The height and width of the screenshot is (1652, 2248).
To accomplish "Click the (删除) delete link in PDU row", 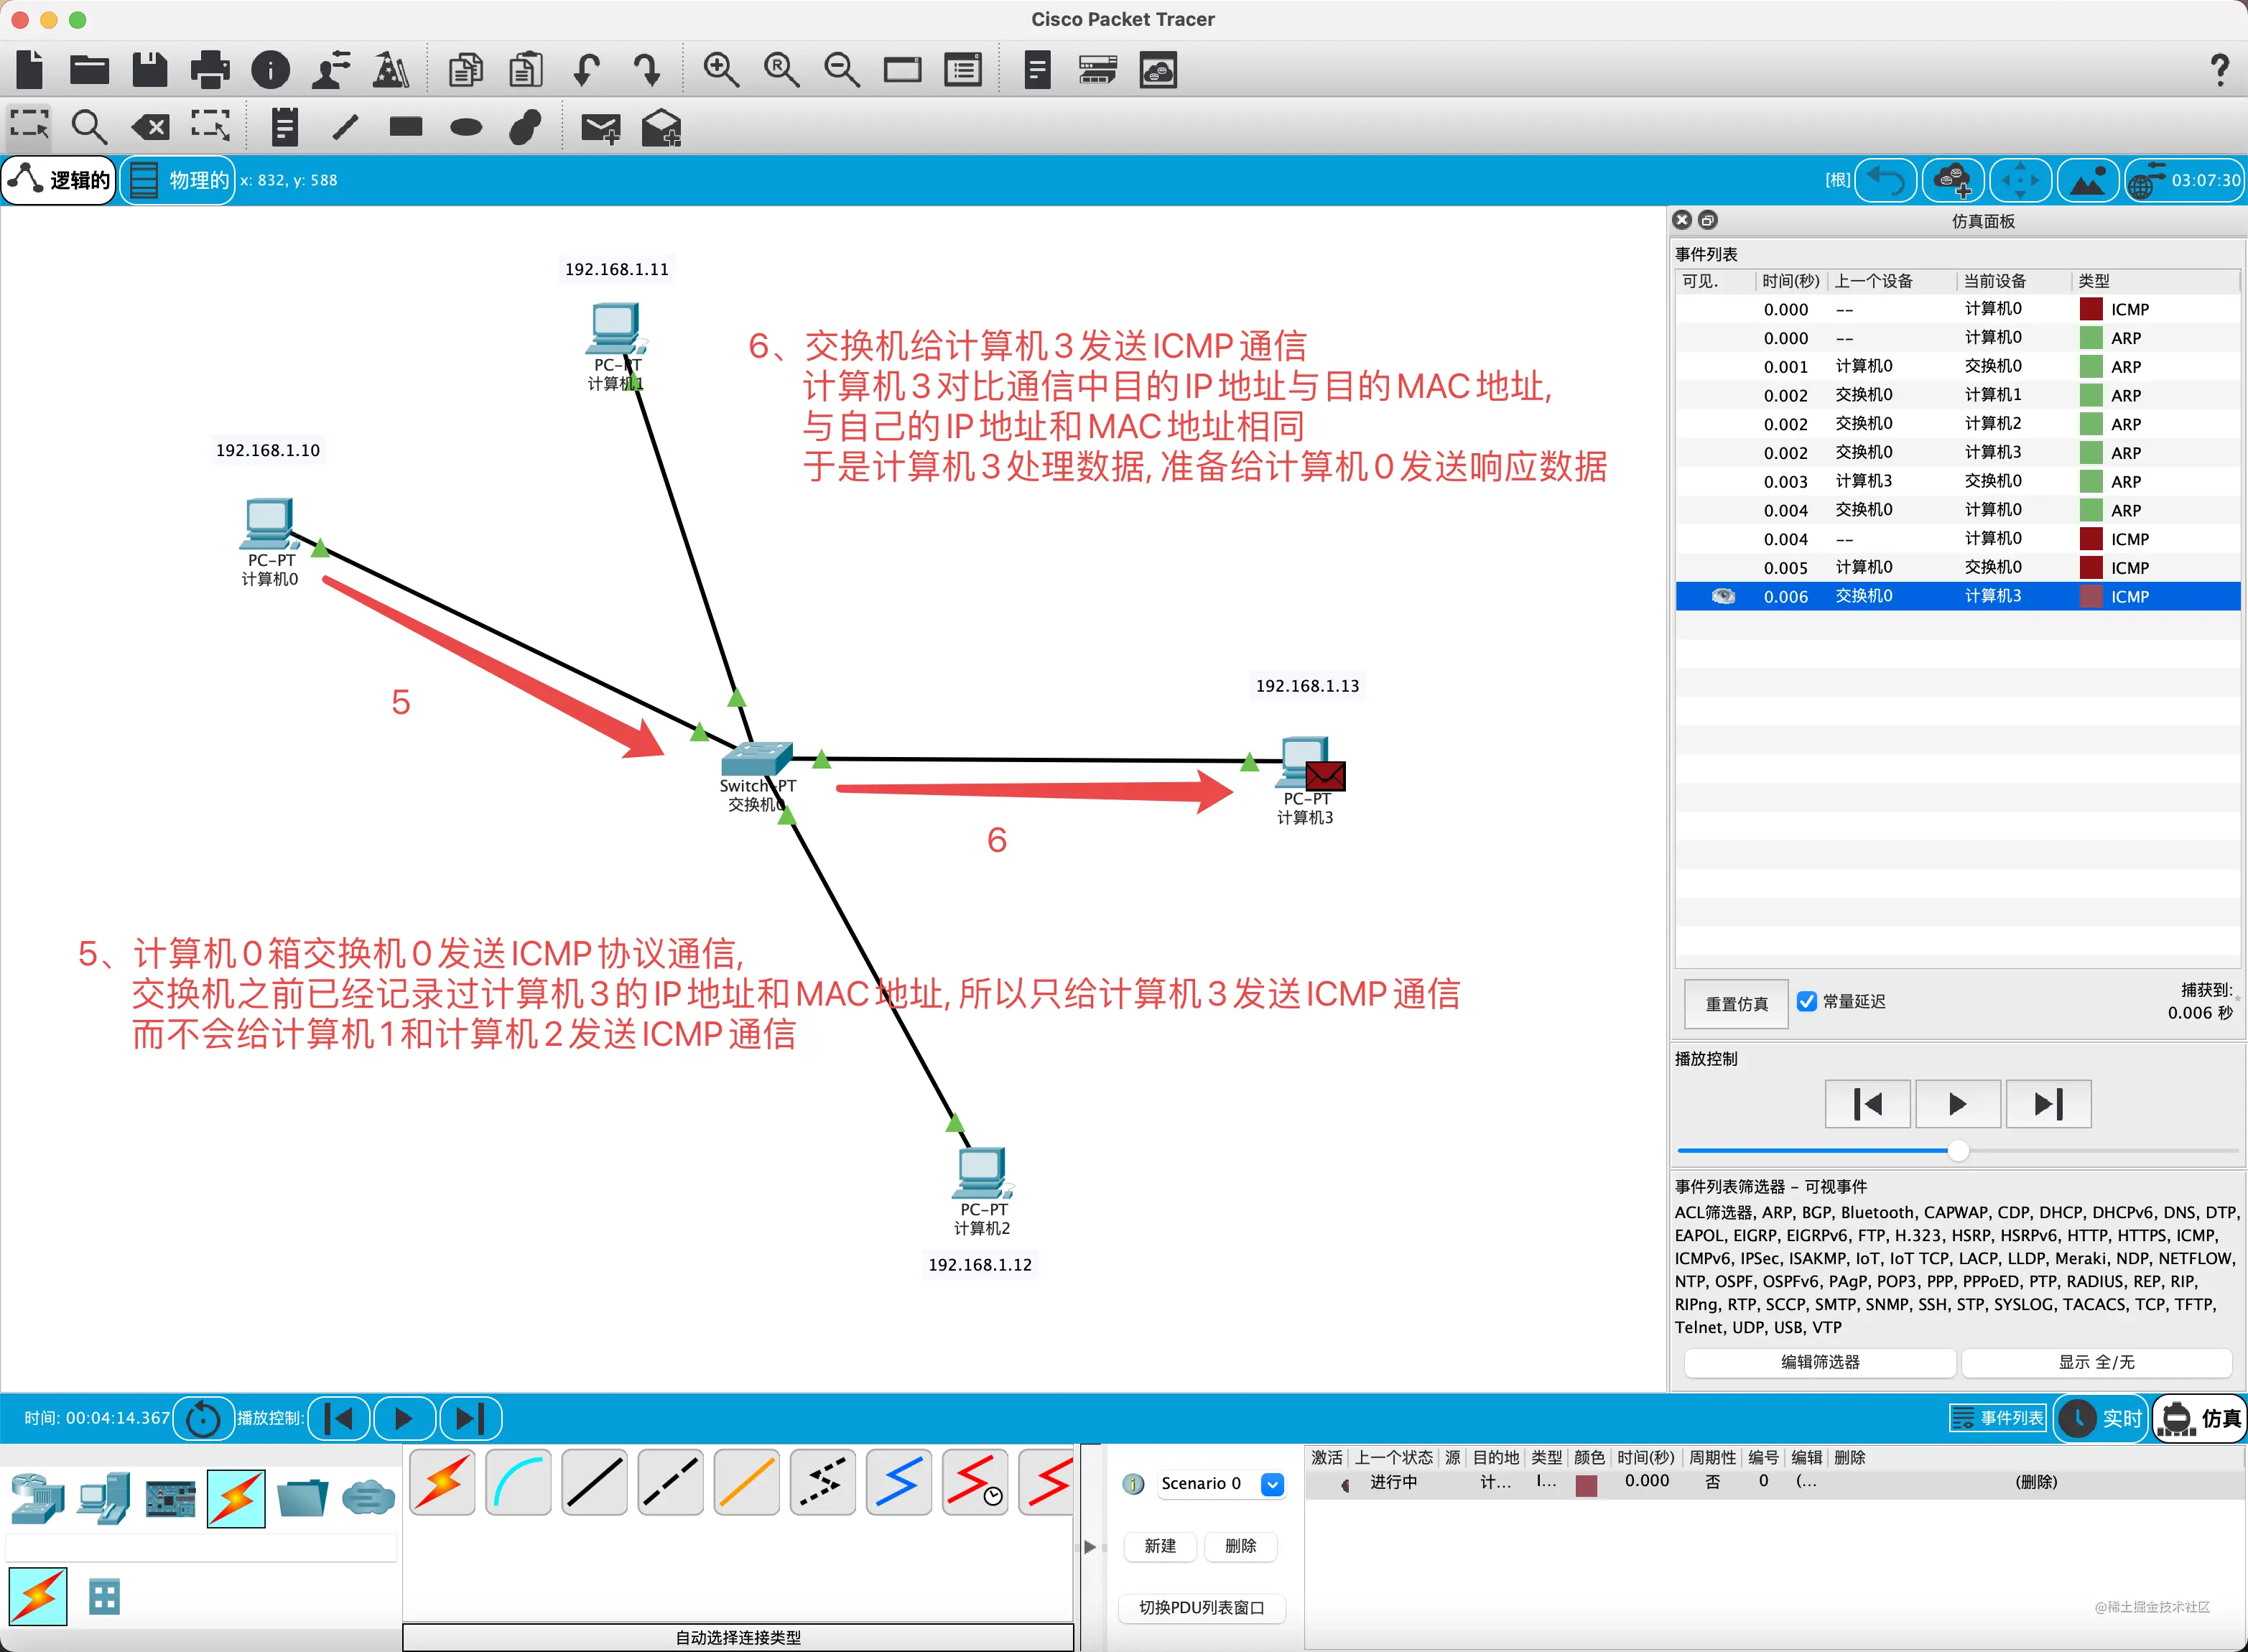I will point(2036,1482).
